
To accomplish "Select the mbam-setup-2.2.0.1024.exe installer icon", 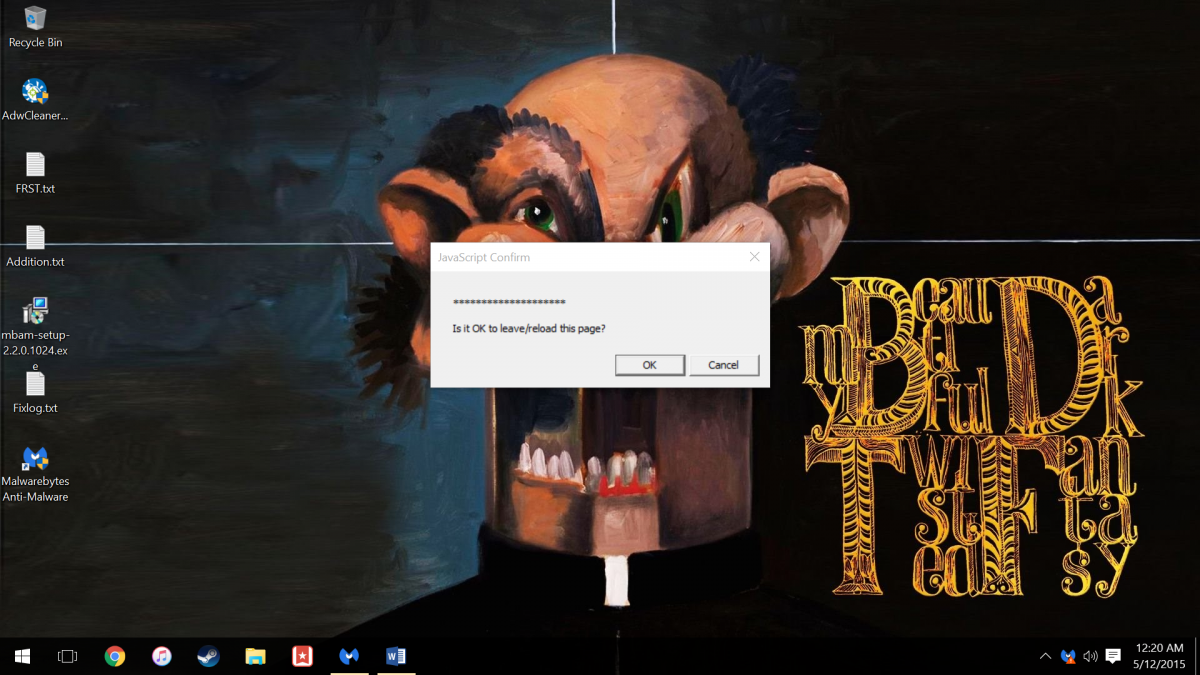I will [35, 333].
